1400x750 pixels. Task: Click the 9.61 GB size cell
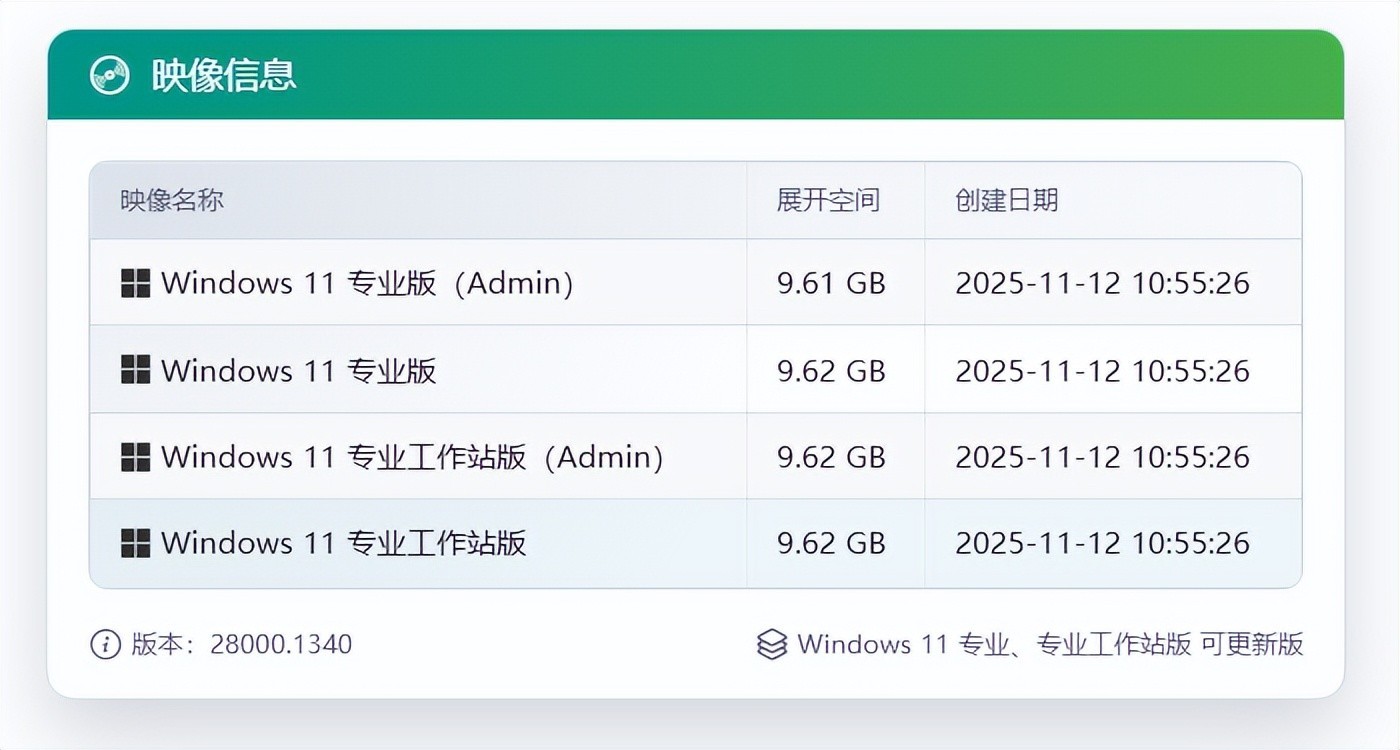coord(830,283)
